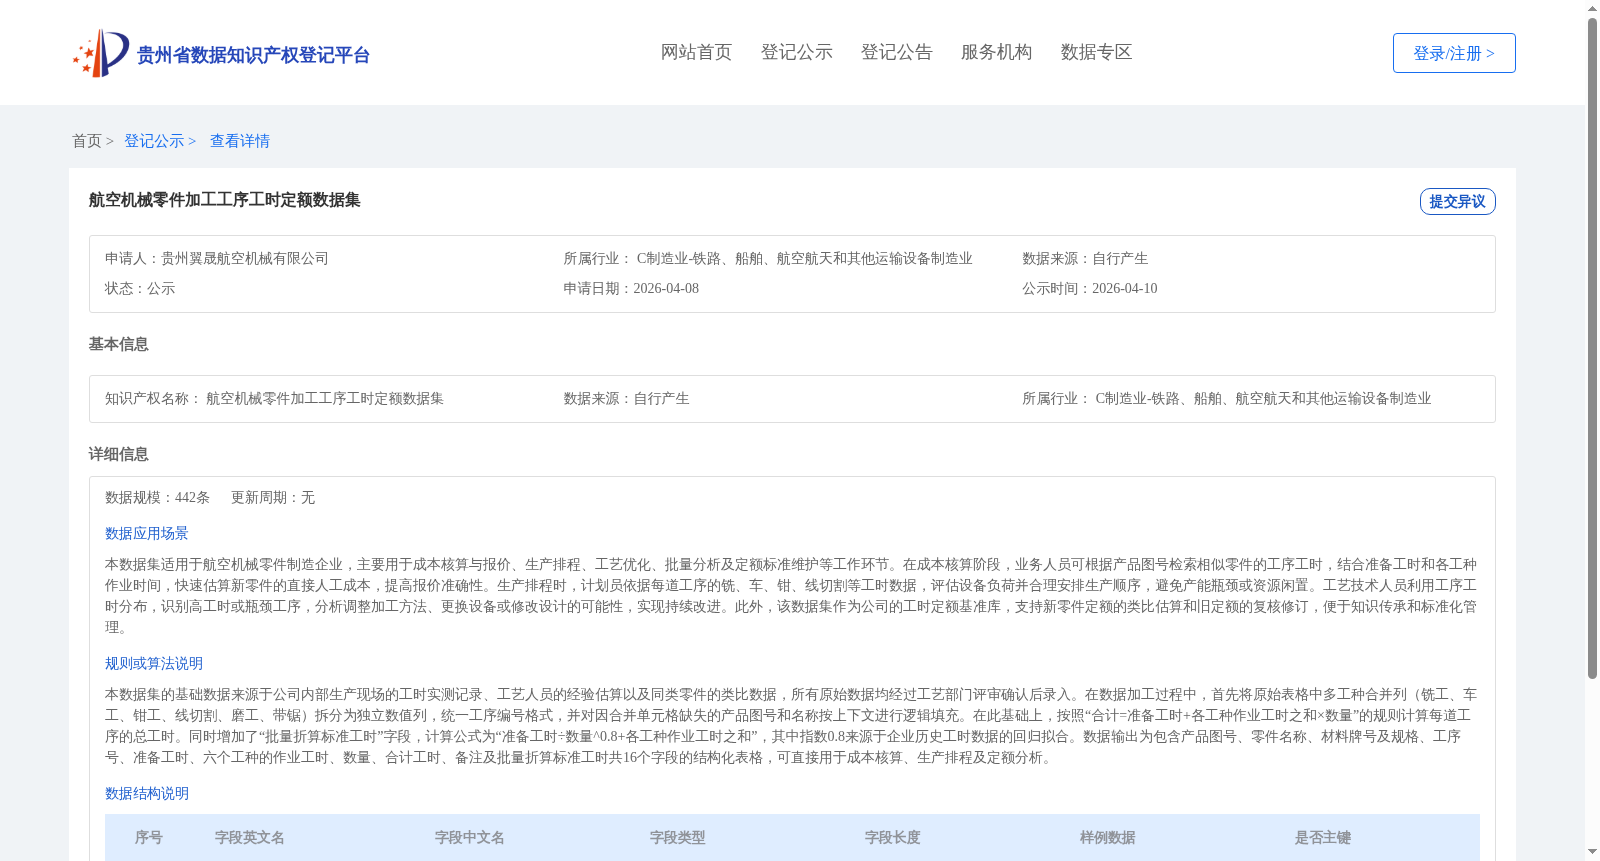Click the 数据结构说明 heading
The width and height of the screenshot is (1600, 861).
pos(147,793)
